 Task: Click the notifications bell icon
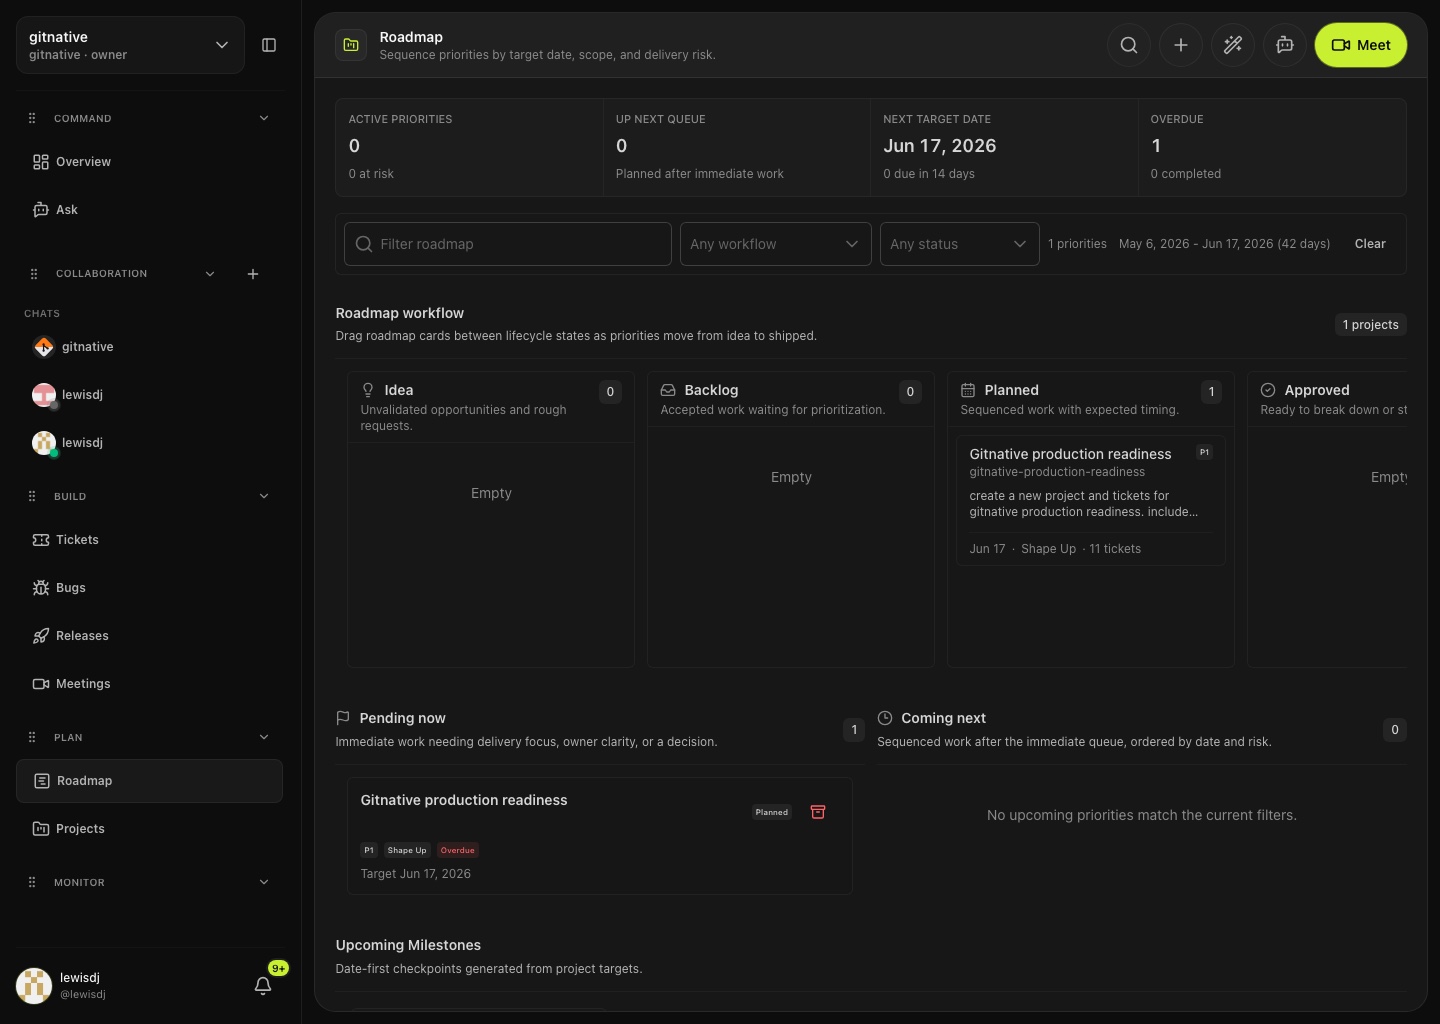pyautogui.click(x=263, y=986)
